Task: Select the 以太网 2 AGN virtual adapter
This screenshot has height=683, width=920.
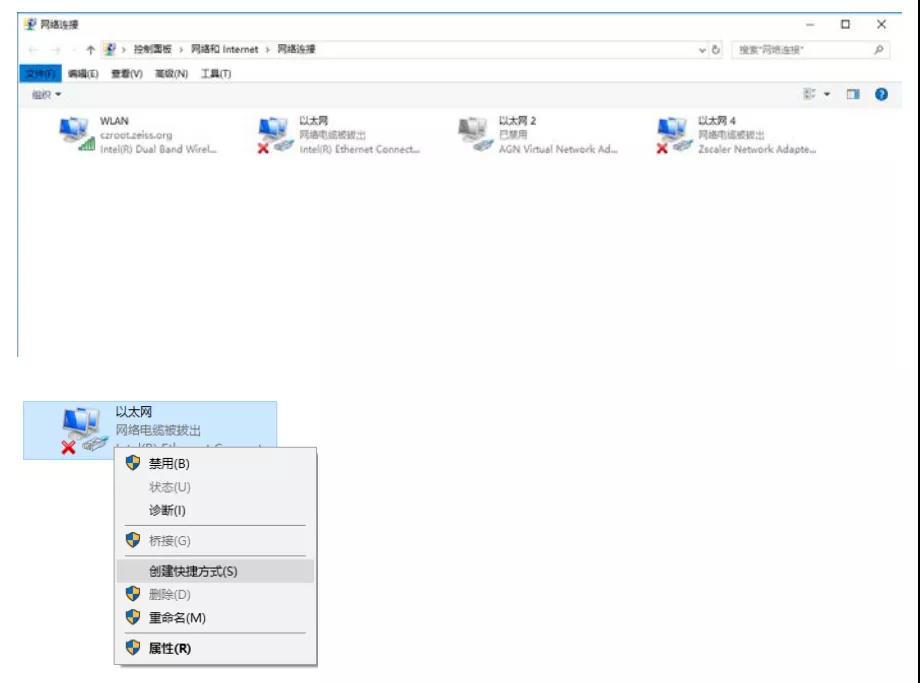Action: (473, 135)
